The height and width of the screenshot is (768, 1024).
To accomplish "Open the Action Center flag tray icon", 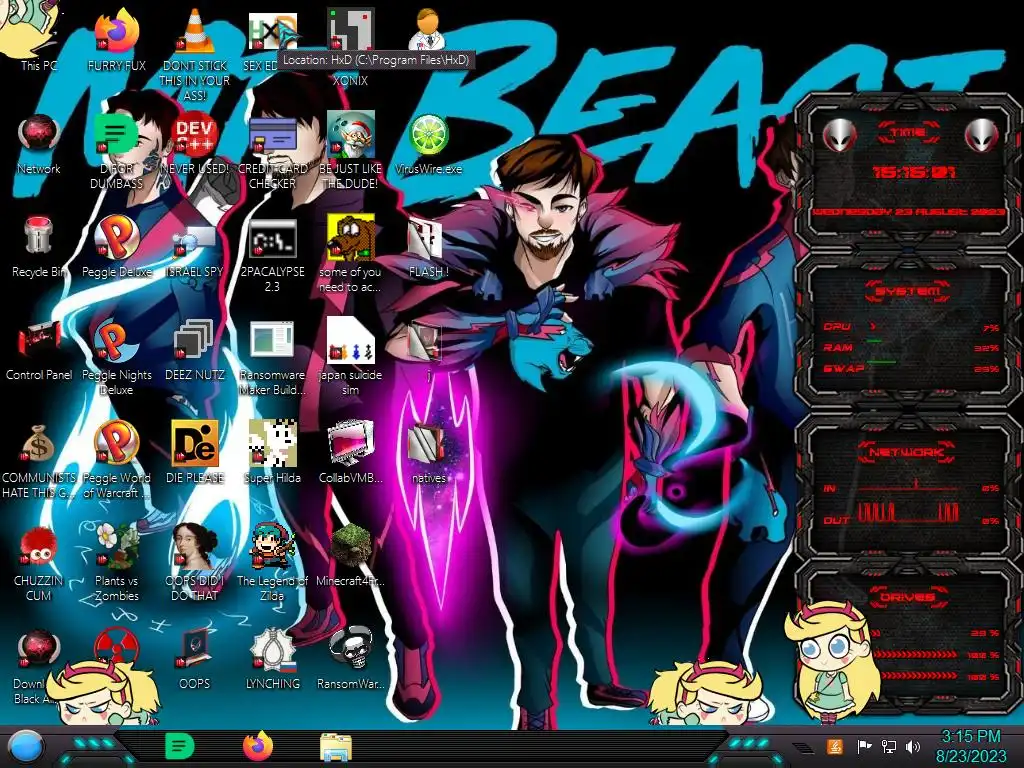I will tap(864, 747).
